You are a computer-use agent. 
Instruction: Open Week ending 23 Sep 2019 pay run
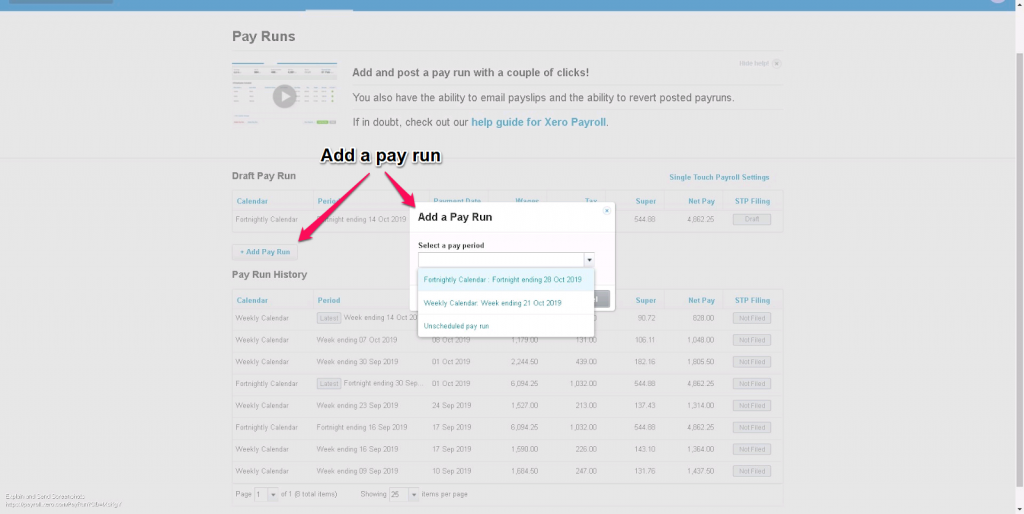click(357, 406)
